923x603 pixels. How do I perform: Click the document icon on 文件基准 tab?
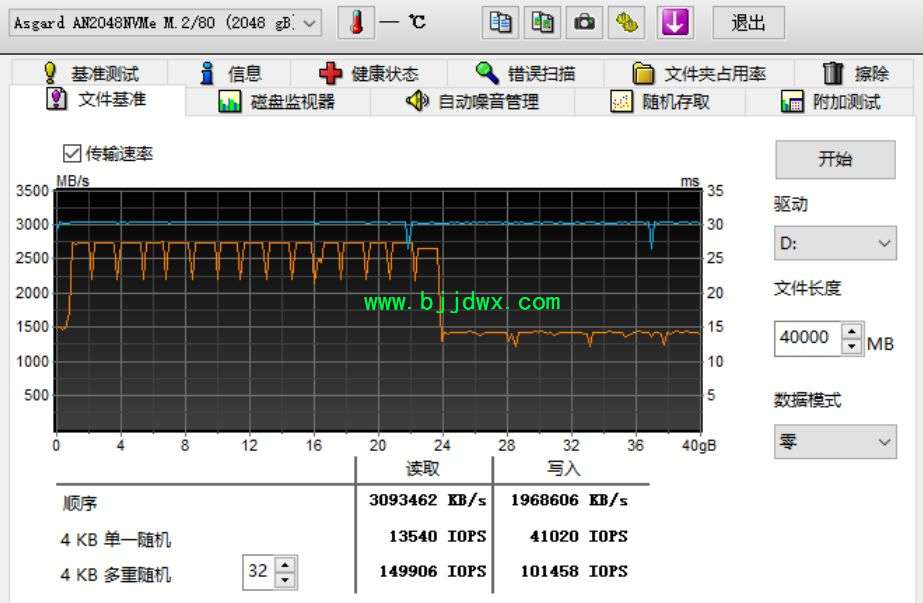[x=56, y=98]
